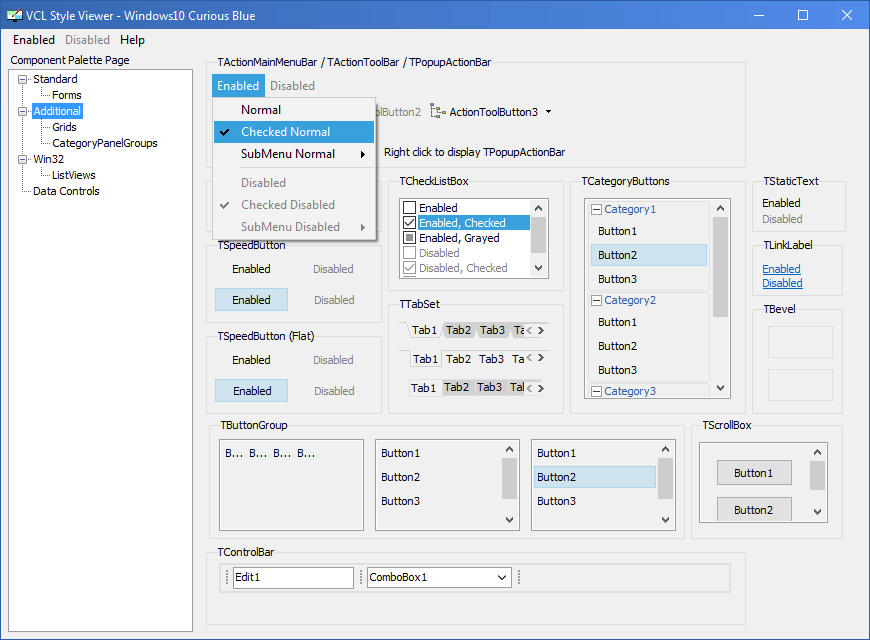Collapse Category1 in TCategoryButtons
The width and height of the screenshot is (870, 640).
pyautogui.click(x=596, y=209)
